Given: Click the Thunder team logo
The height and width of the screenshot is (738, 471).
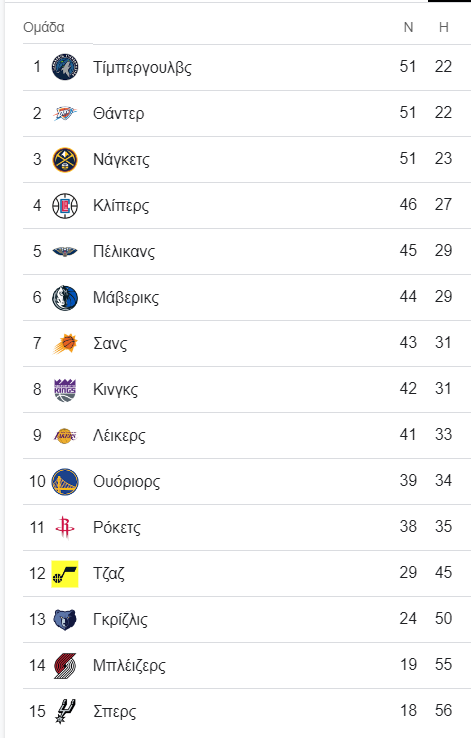Looking at the screenshot, I should 65,113.
